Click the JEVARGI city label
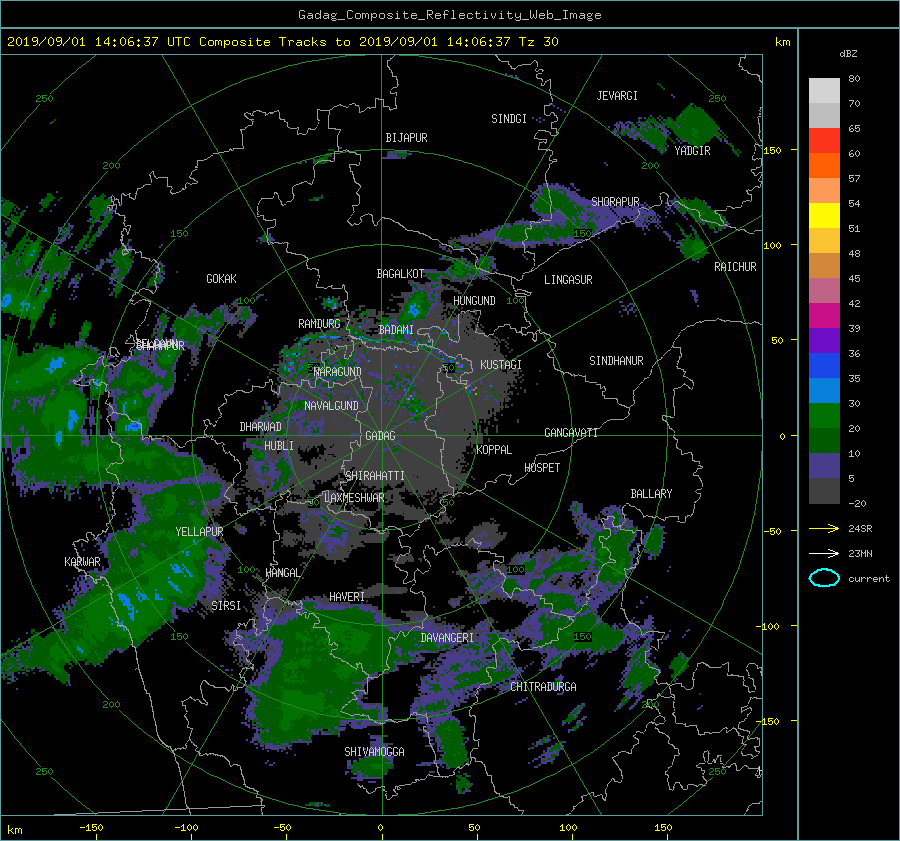The width and height of the screenshot is (900, 841). [617, 96]
